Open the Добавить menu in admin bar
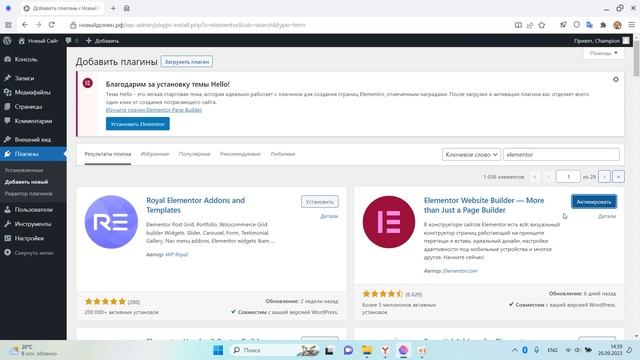 pos(102,41)
